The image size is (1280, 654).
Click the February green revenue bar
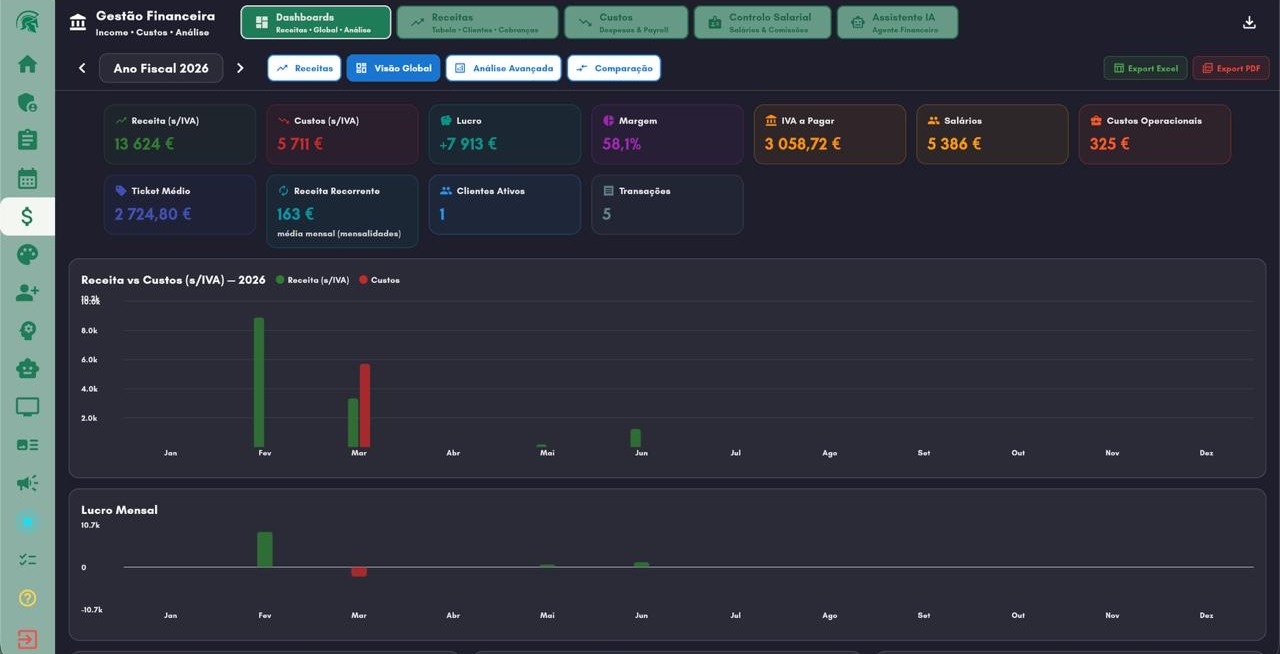click(259, 382)
